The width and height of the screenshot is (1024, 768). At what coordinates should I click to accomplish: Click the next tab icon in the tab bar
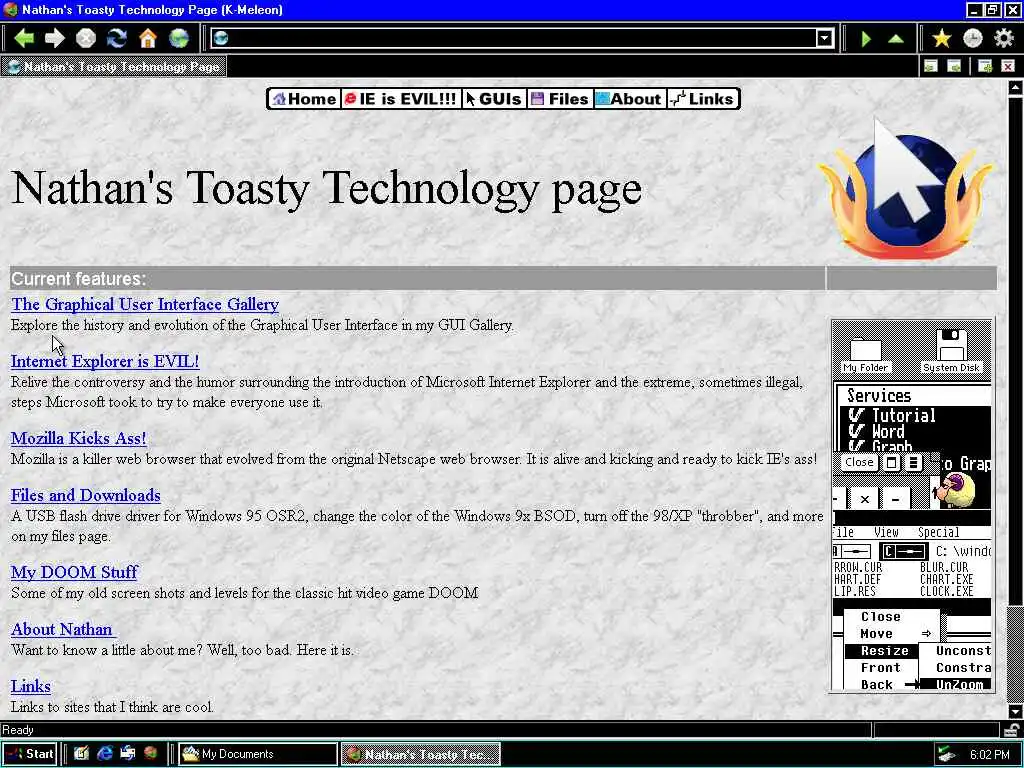point(954,66)
